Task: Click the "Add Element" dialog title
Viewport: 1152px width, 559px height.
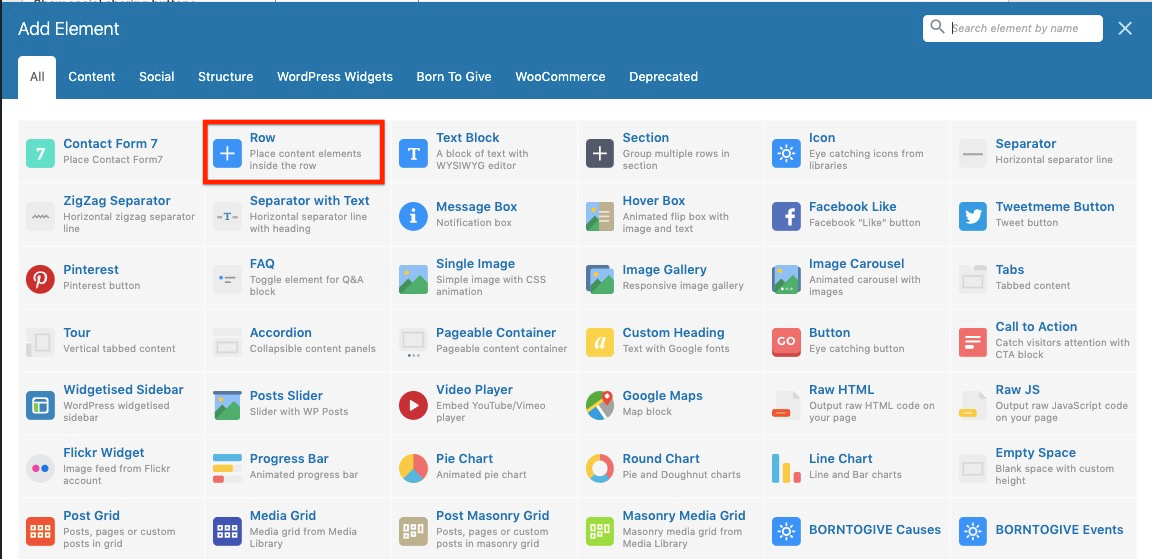Action: click(68, 29)
